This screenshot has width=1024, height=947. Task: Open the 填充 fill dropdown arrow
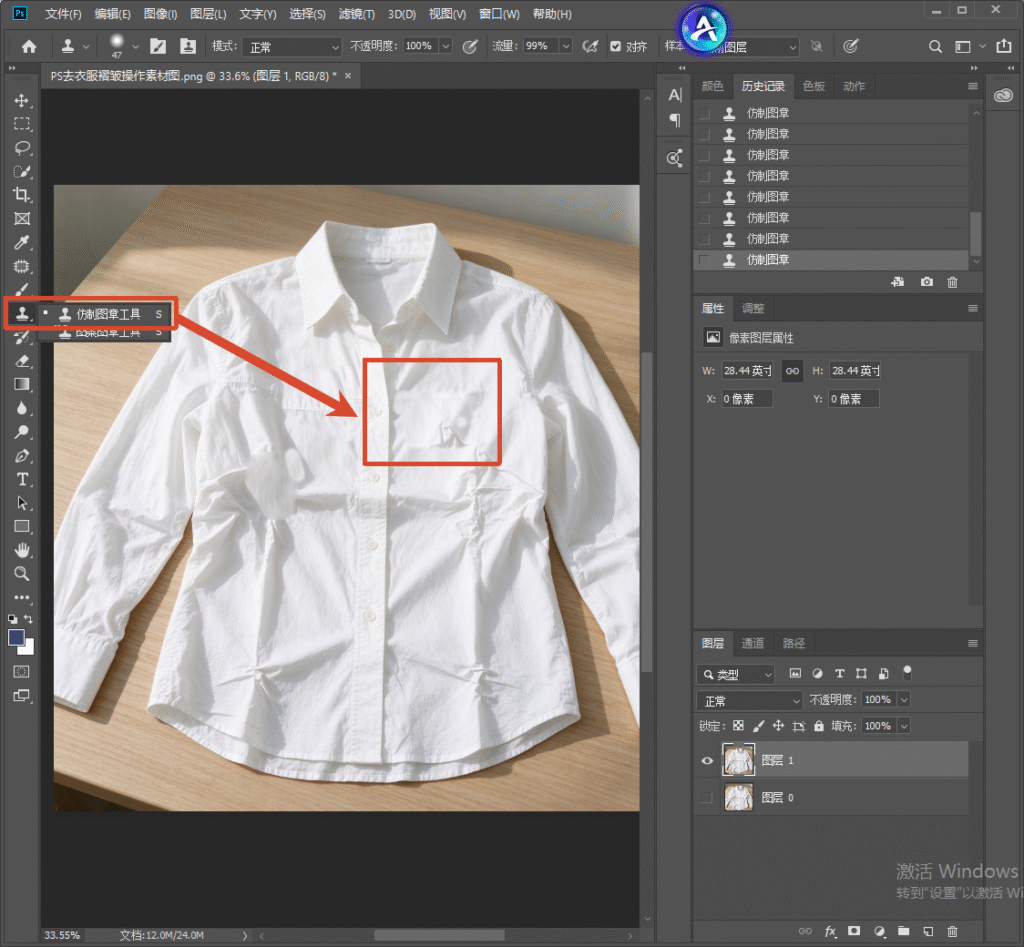pyautogui.click(x=904, y=726)
